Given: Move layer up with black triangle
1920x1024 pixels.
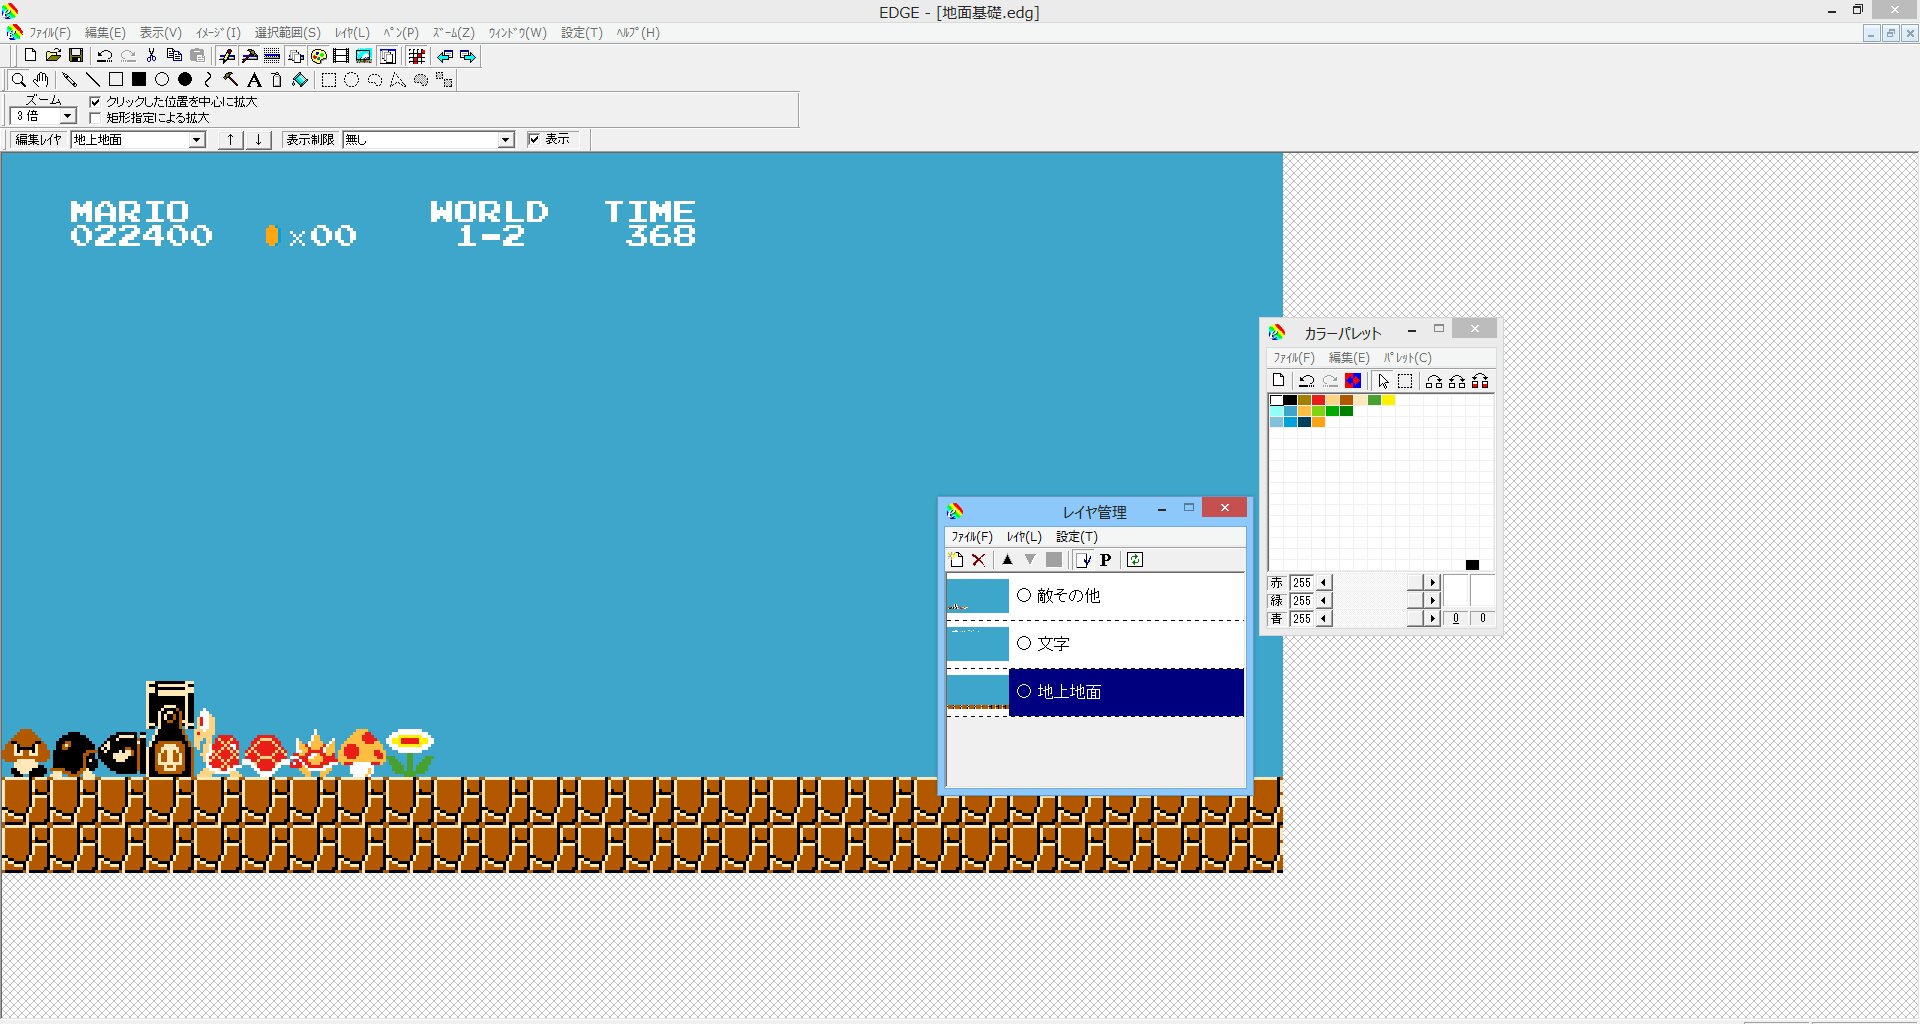Looking at the screenshot, I should pos(1007,560).
